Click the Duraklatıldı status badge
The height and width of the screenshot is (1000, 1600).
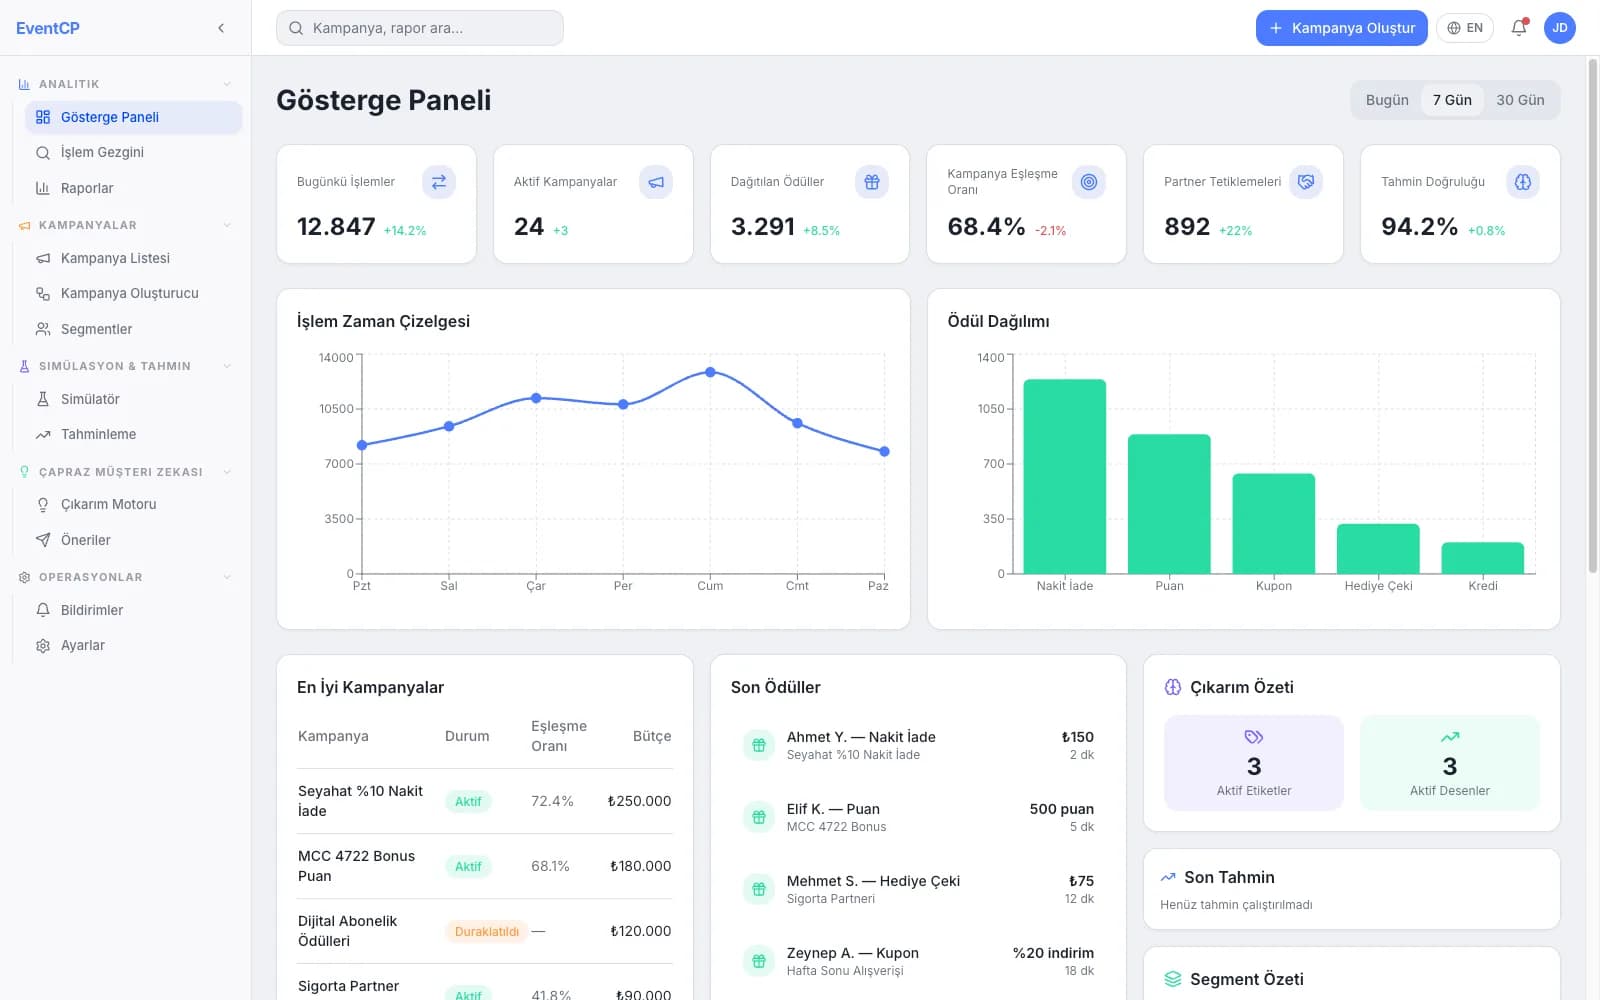486,931
